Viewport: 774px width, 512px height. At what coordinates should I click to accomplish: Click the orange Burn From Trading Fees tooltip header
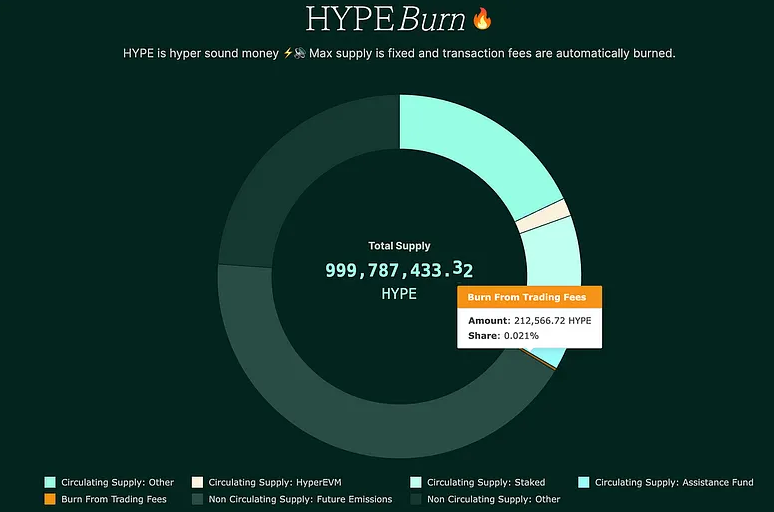coord(529,297)
